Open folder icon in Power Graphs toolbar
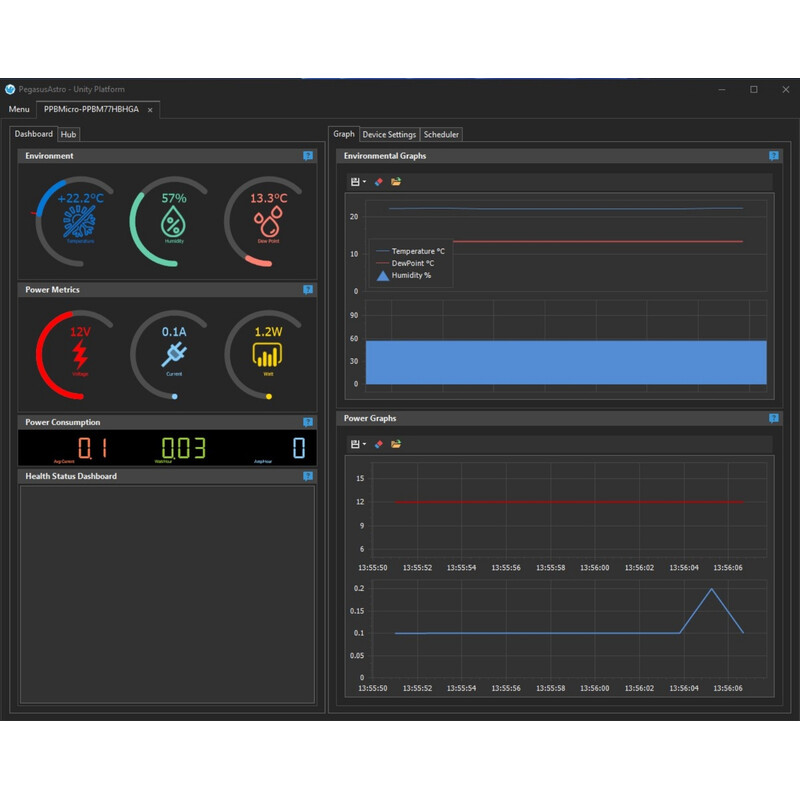Image resolution: width=800 pixels, height=800 pixels. point(396,444)
